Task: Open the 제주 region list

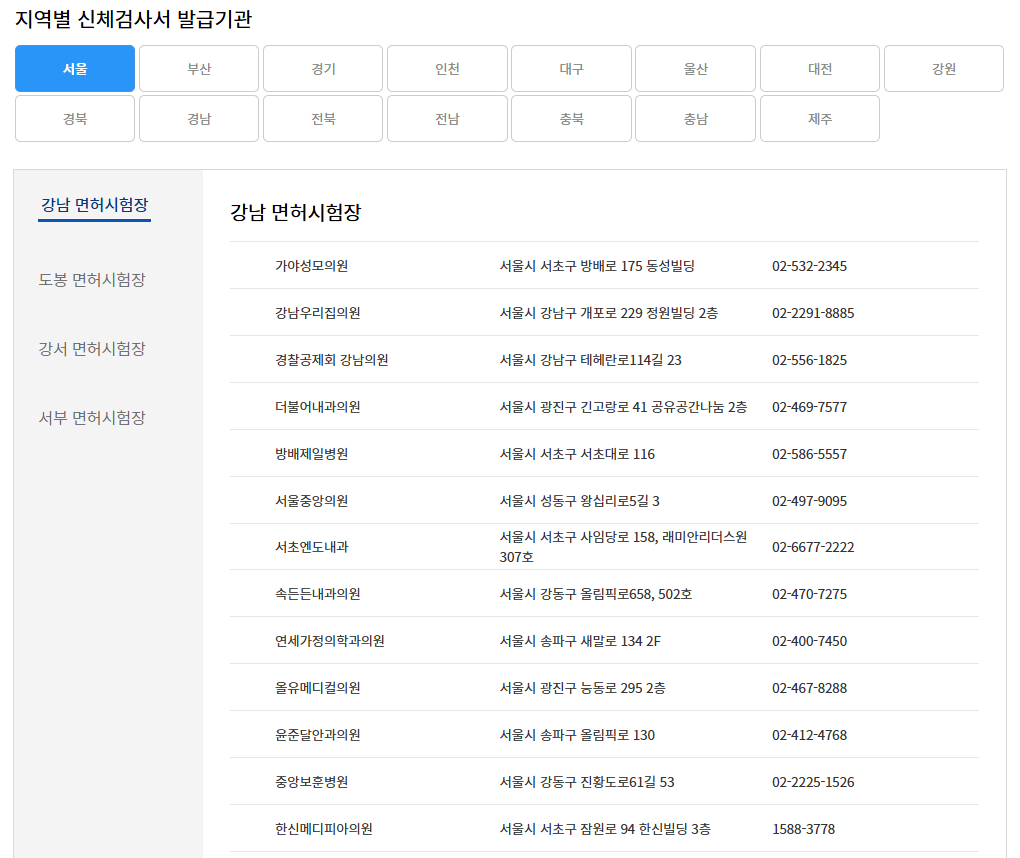Action: (819, 118)
